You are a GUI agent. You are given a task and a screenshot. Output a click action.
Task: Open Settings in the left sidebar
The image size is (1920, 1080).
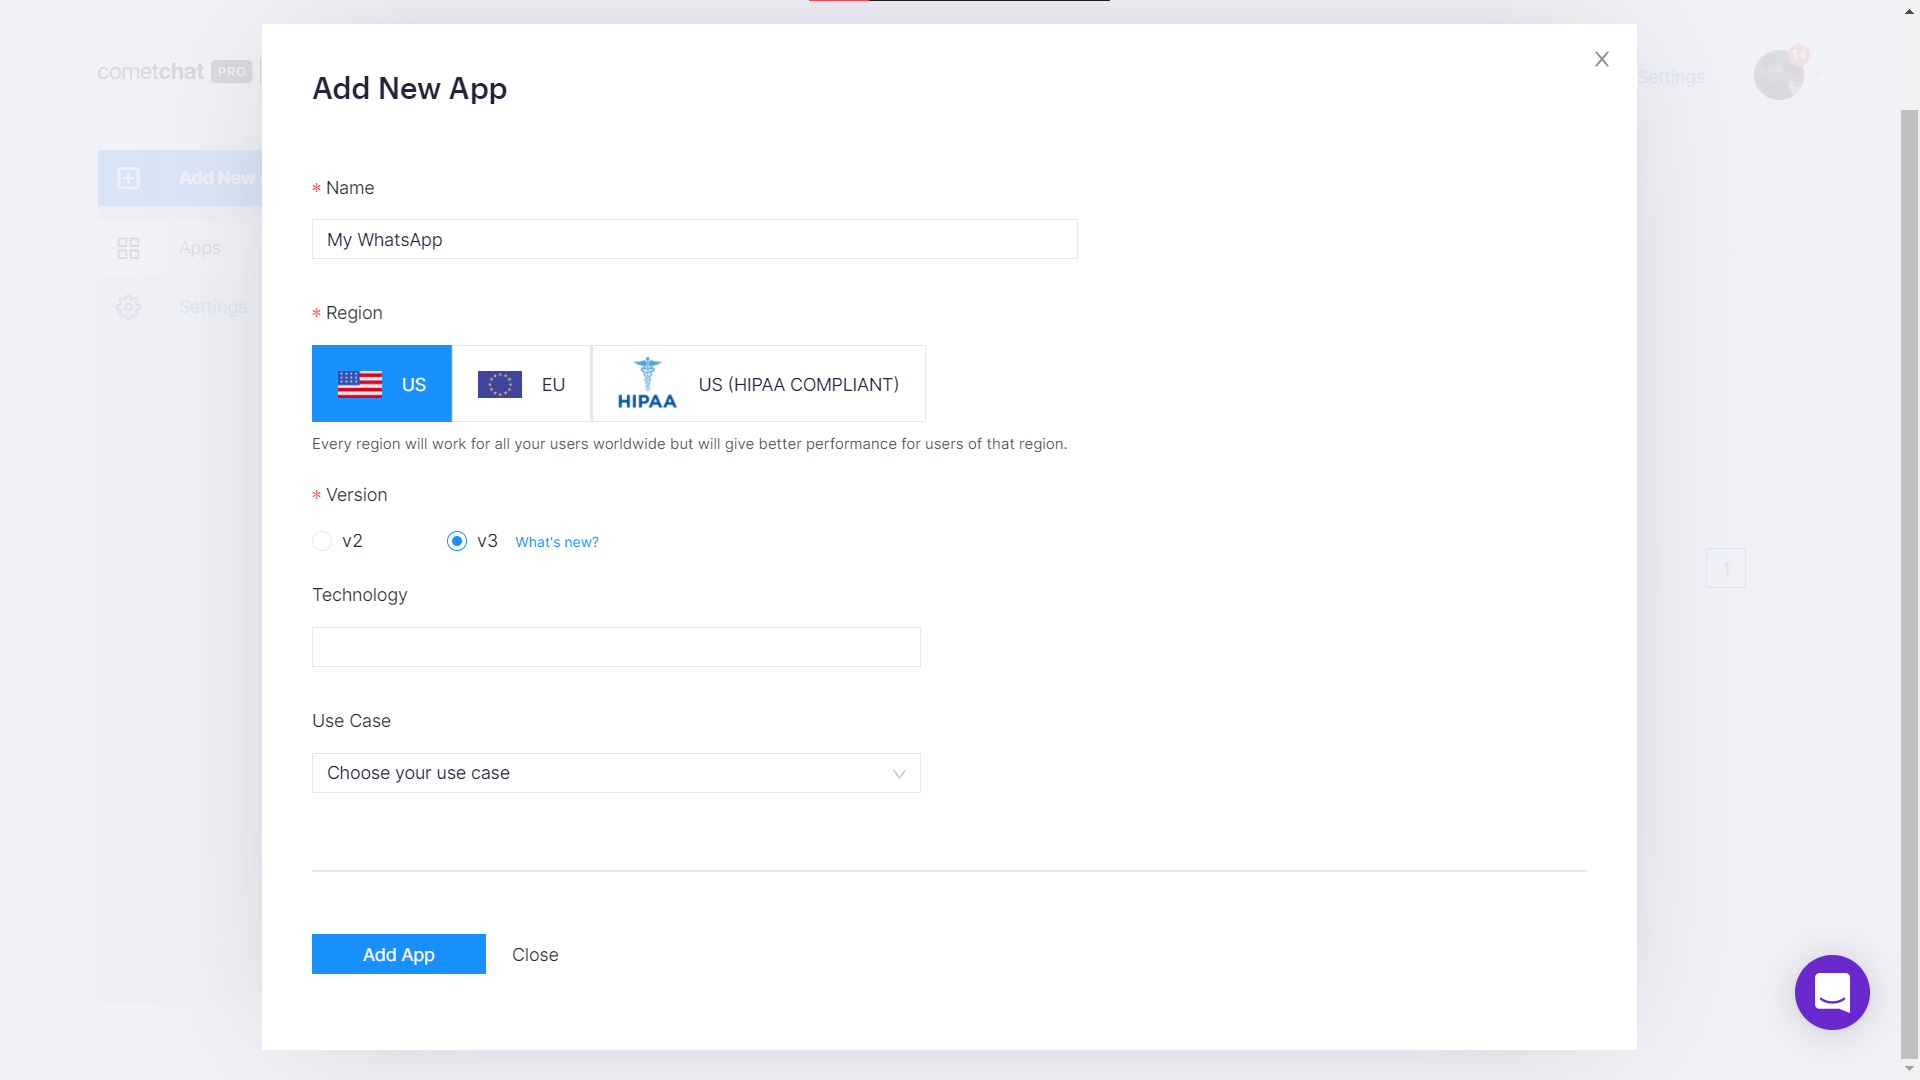tap(180, 307)
